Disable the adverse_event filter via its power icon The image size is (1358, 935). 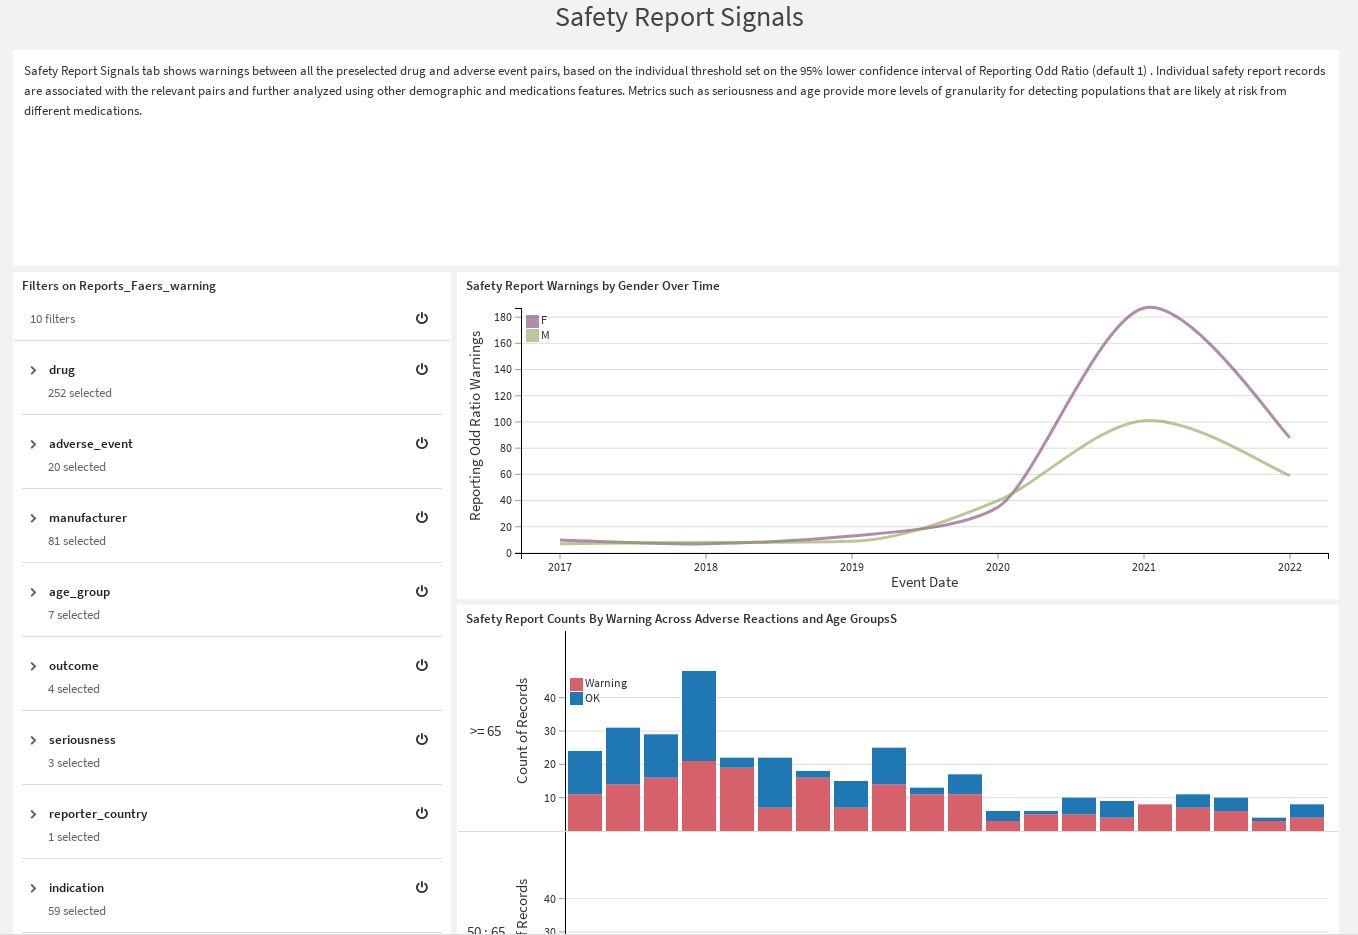(x=422, y=443)
